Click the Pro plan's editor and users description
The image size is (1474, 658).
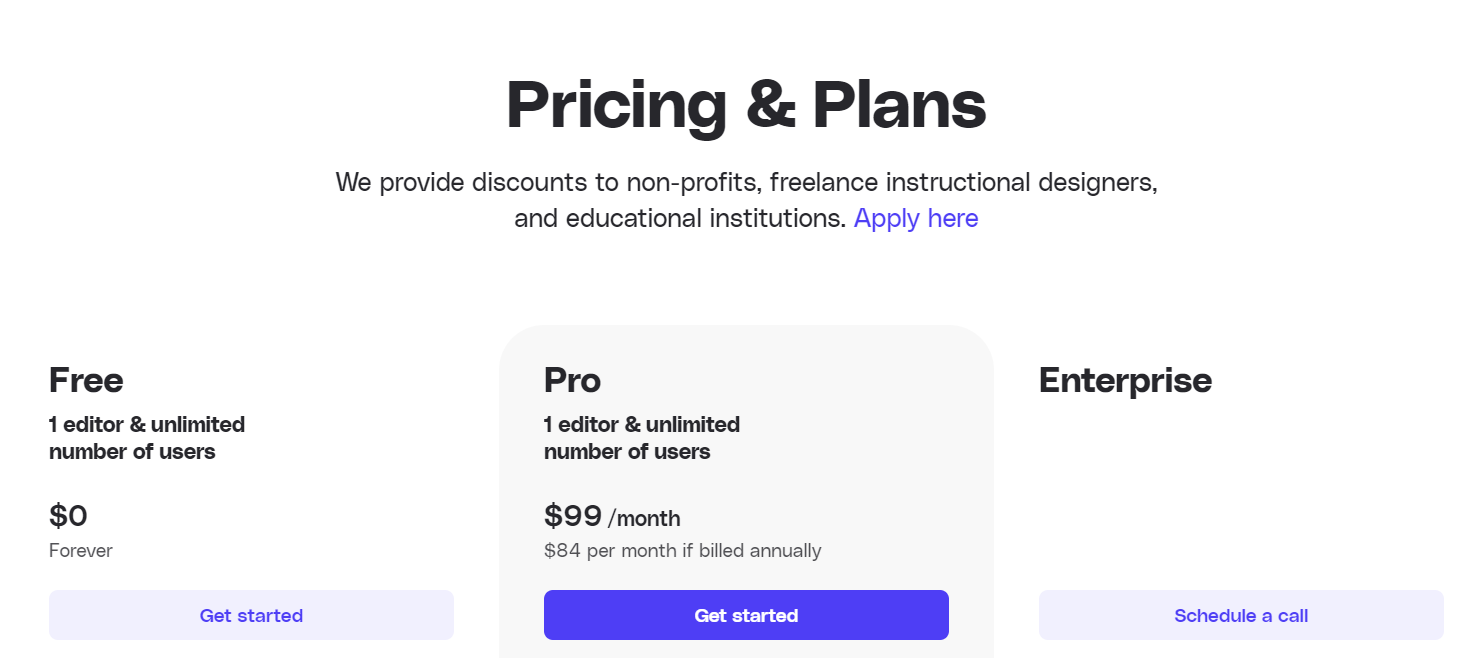pyautogui.click(x=642, y=438)
